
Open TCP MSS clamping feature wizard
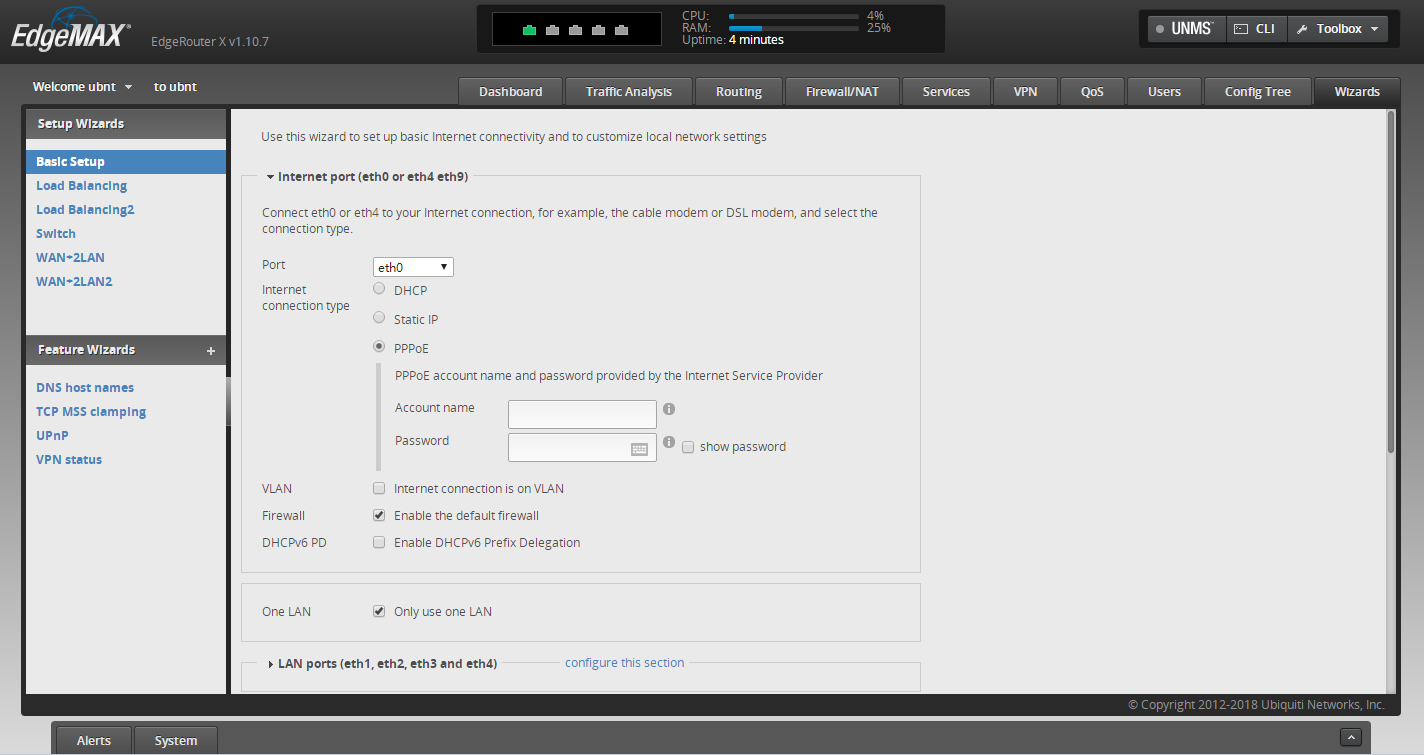coord(91,412)
